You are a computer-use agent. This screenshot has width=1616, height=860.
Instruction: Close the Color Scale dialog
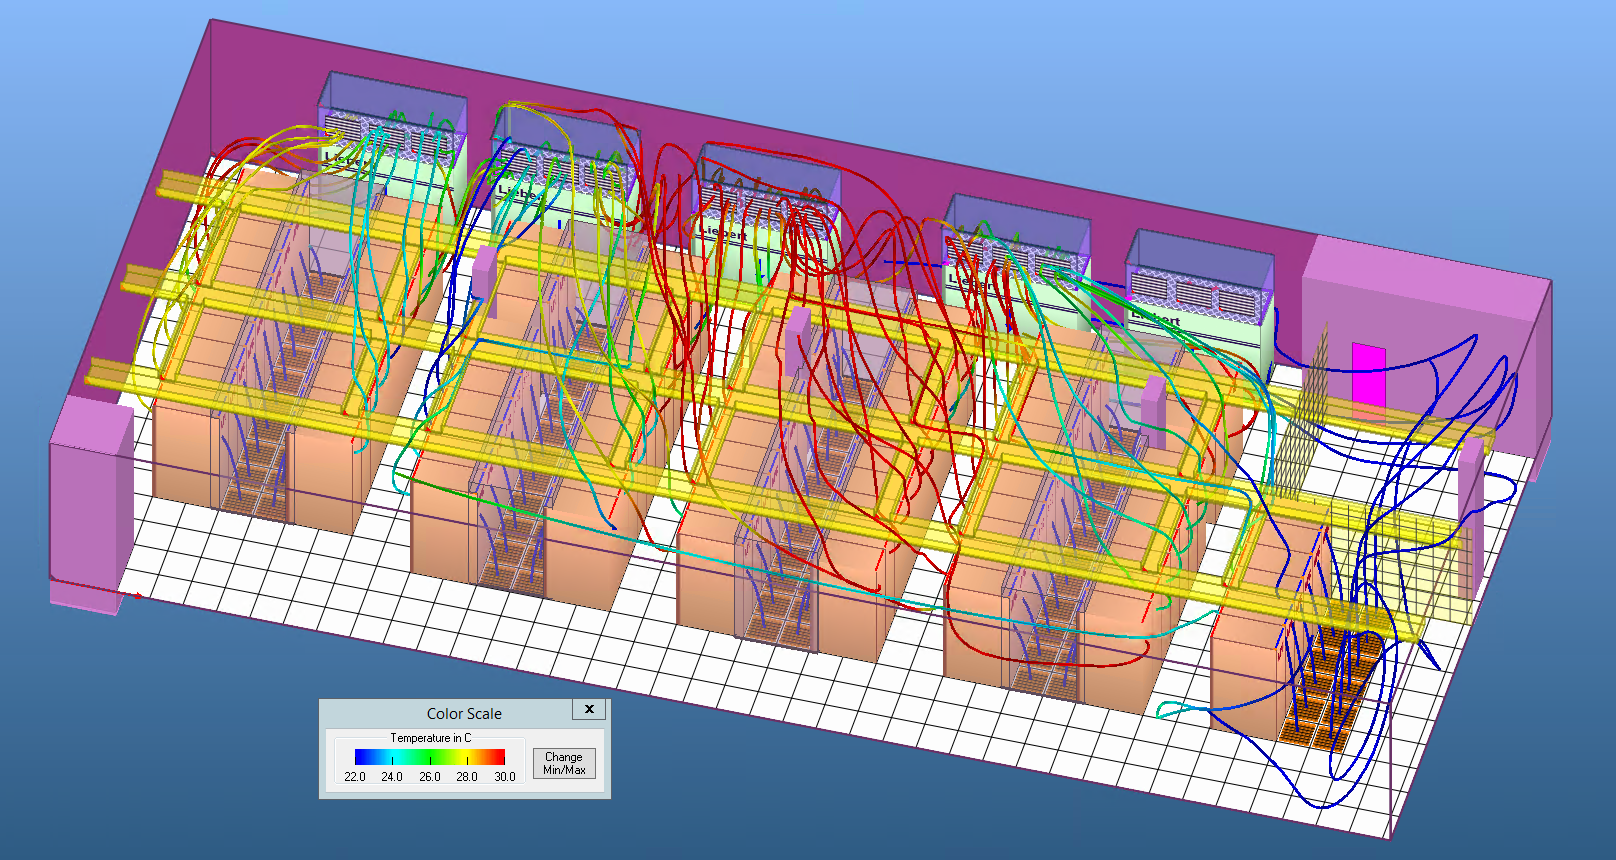589,709
